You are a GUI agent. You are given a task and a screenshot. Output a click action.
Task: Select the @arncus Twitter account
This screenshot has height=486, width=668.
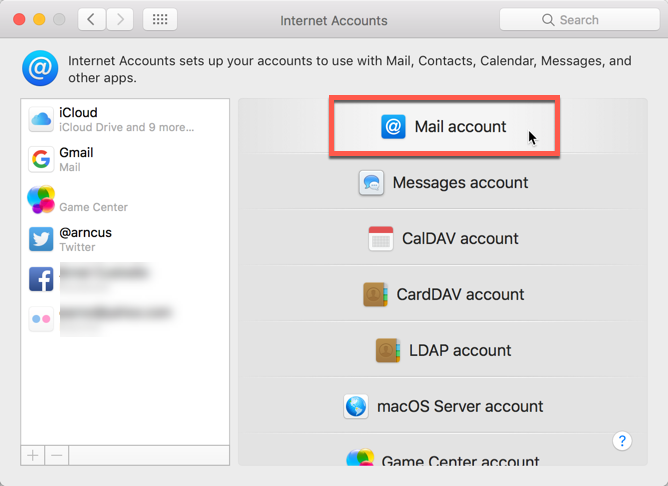click(125, 239)
